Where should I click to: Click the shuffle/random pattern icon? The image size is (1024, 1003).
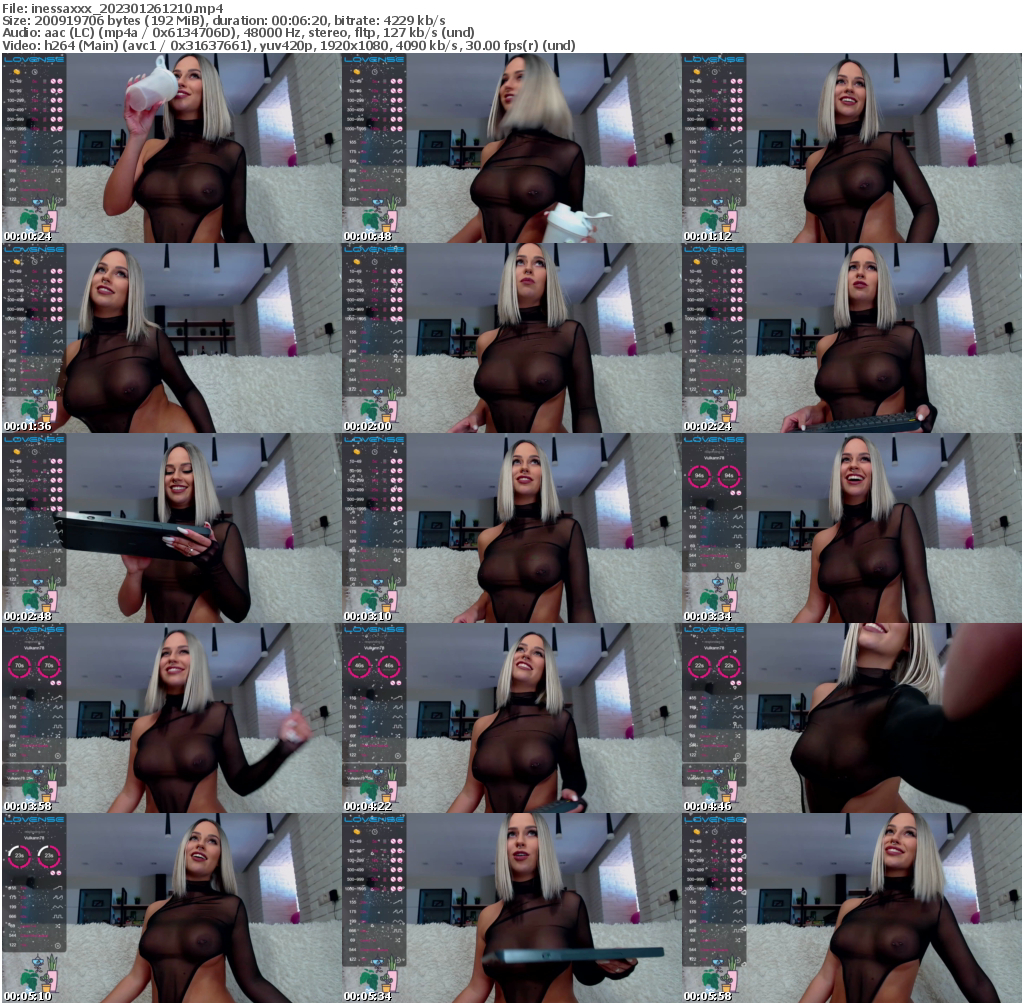57,180
